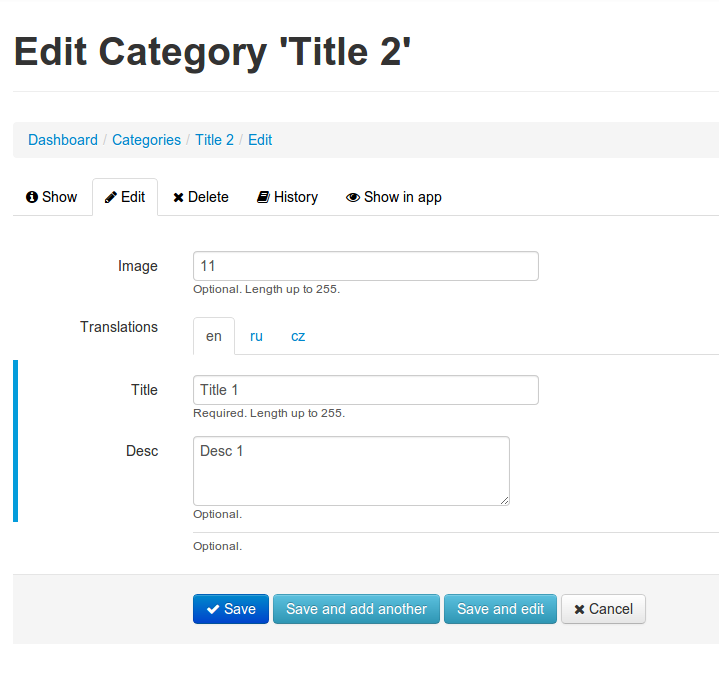
Task: Click inside the Desc text area
Action: click(351, 471)
